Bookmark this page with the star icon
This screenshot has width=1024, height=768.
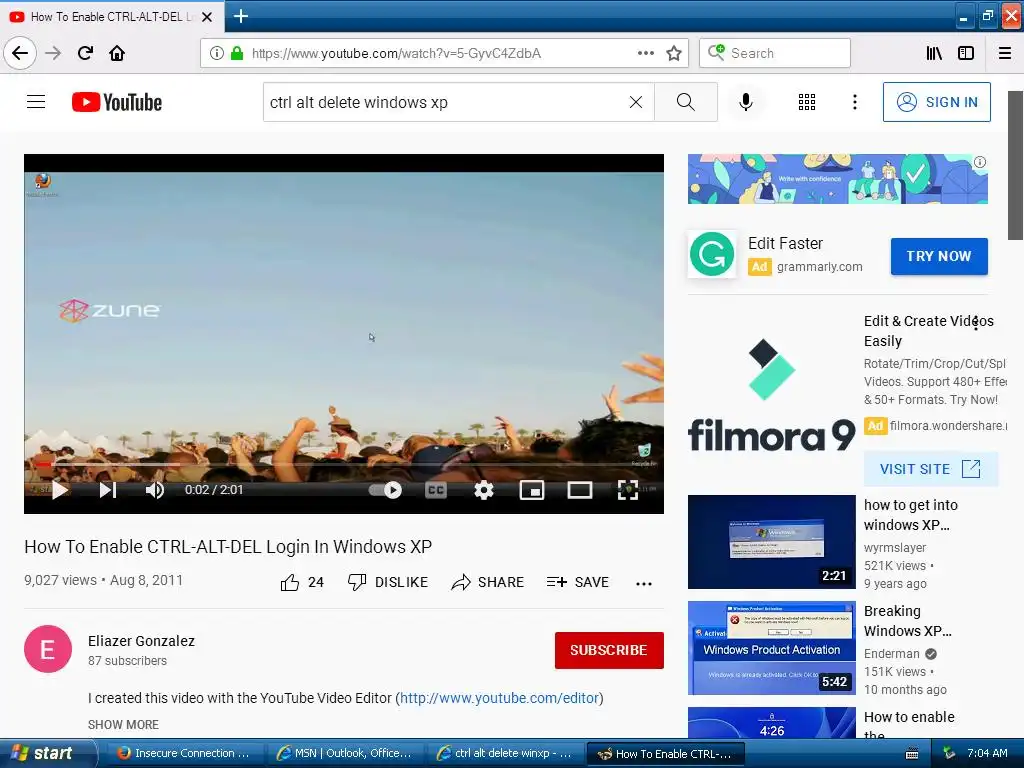tap(674, 53)
